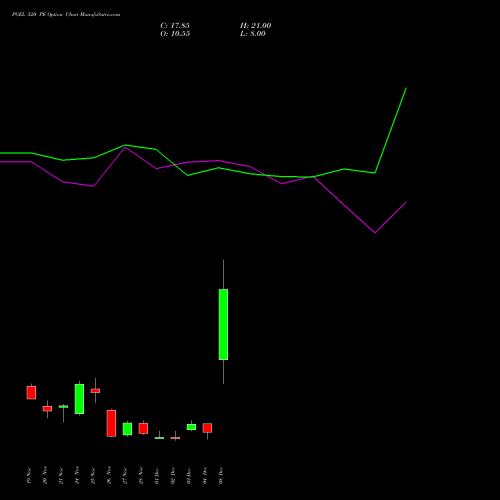Click the magenta indicator line's lowest point

(375, 233)
